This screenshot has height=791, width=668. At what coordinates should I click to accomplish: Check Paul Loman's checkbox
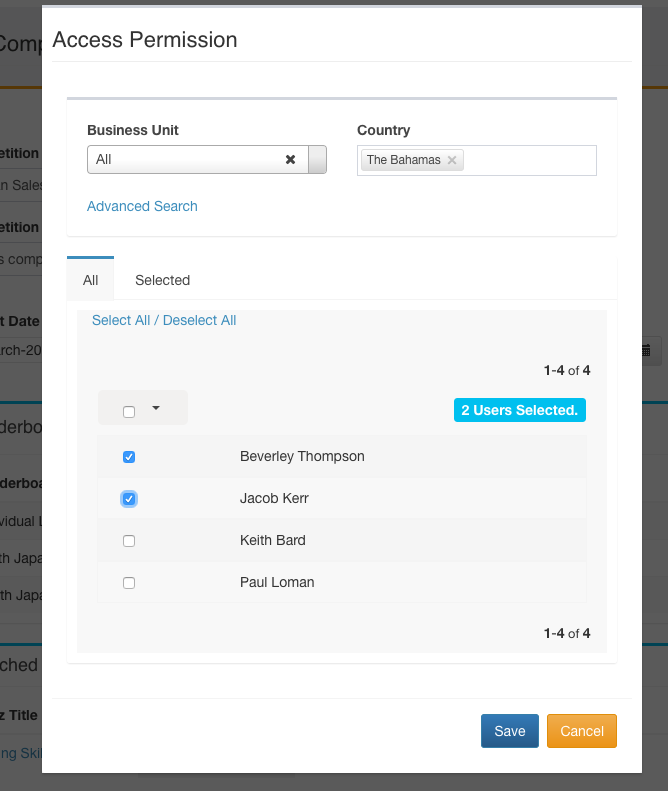[129, 583]
